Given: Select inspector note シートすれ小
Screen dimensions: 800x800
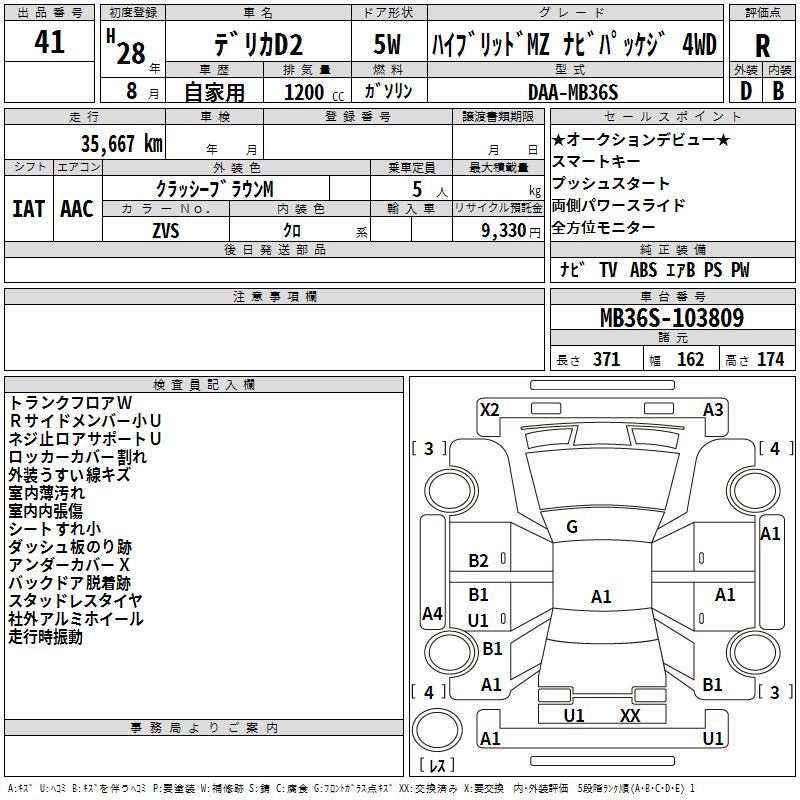Looking at the screenshot, I should 55,529.
